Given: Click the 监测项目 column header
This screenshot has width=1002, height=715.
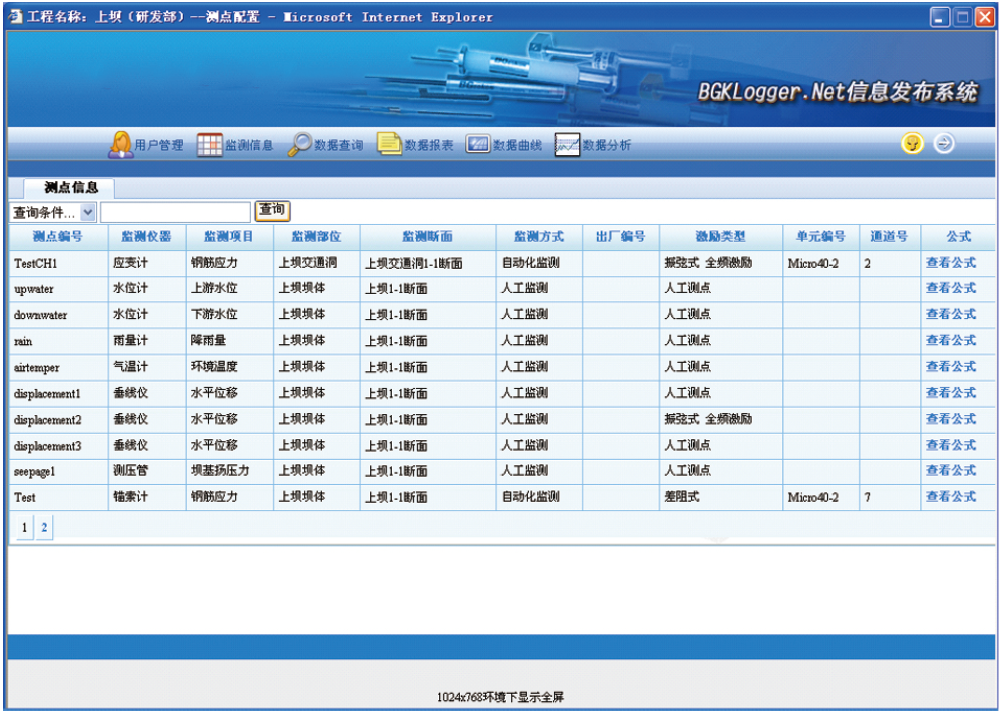Looking at the screenshot, I should click(229, 236).
